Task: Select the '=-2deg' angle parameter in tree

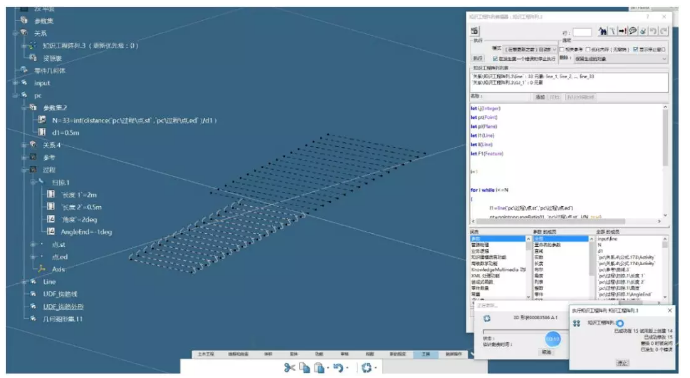Action: (x=79, y=219)
